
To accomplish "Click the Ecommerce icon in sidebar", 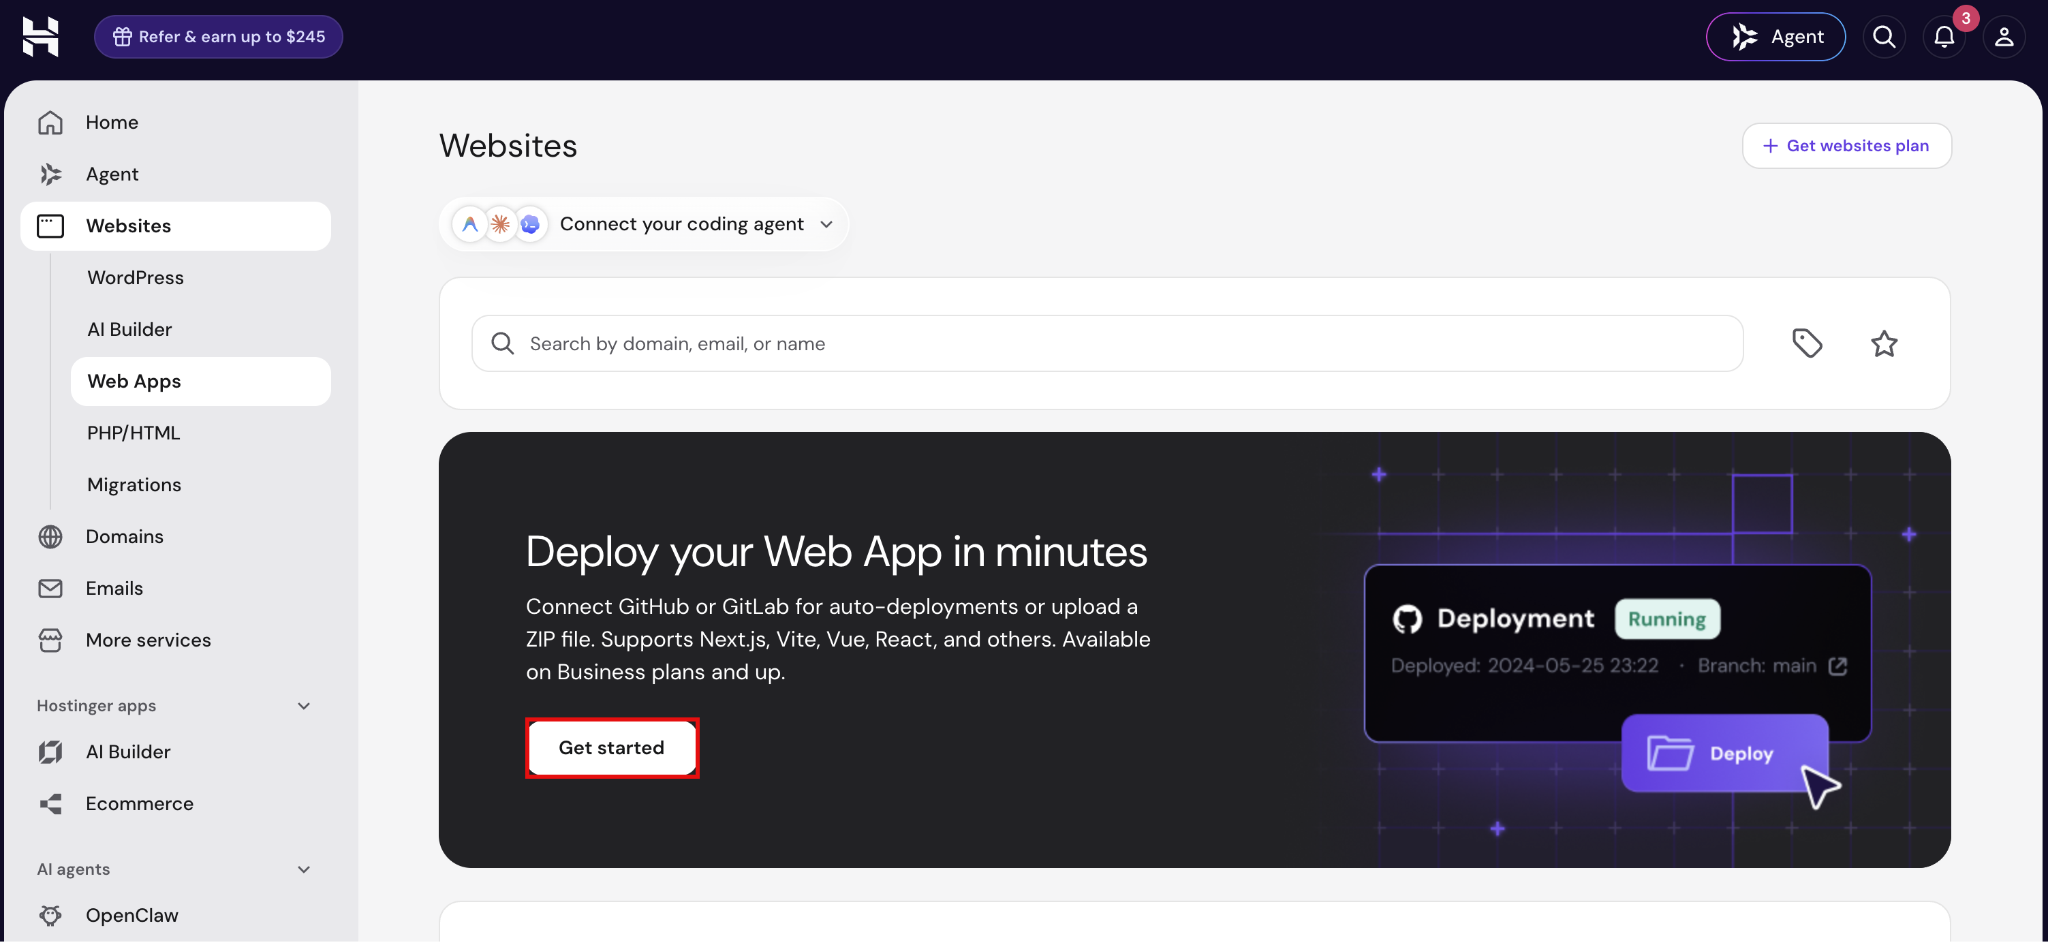I will coord(50,804).
